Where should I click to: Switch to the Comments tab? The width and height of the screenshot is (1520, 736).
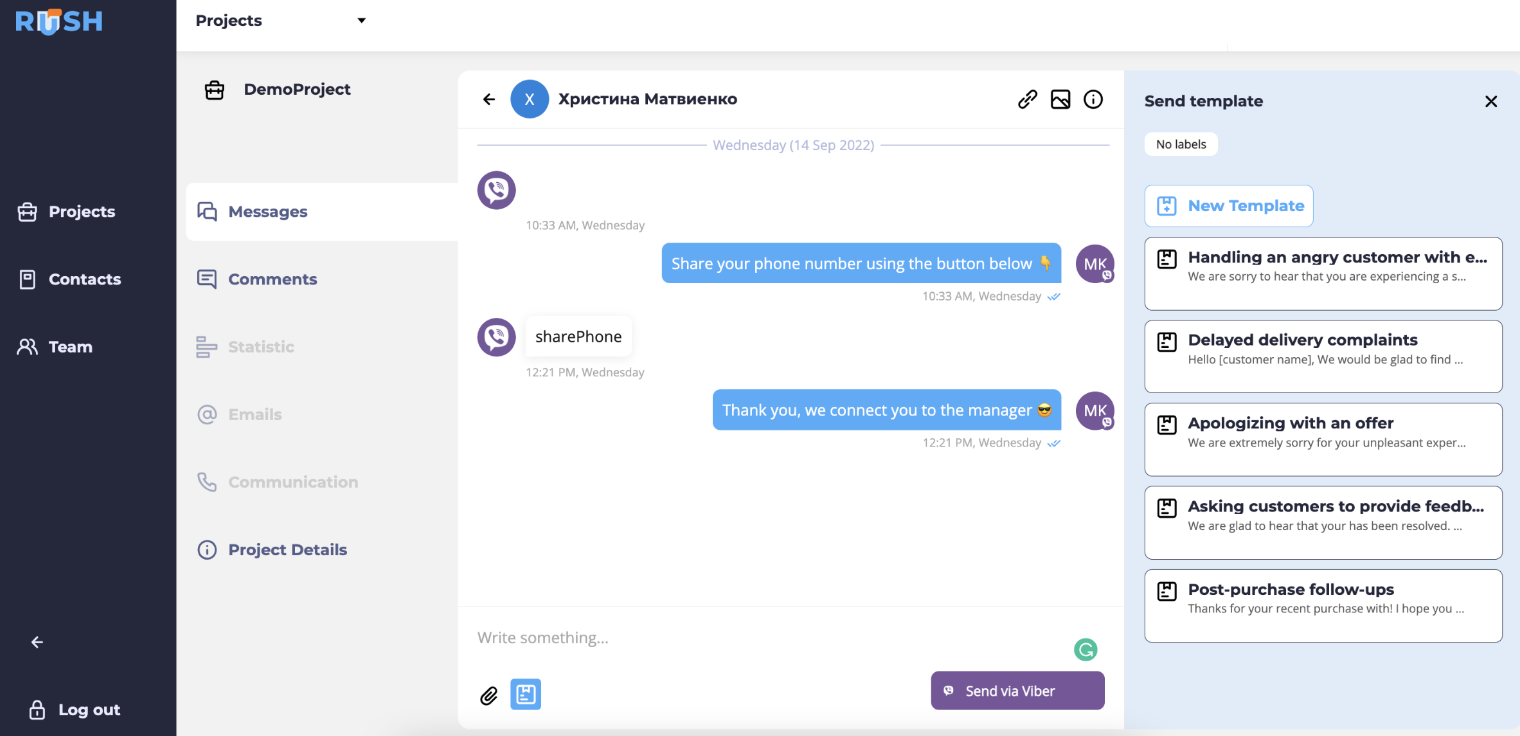click(272, 279)
